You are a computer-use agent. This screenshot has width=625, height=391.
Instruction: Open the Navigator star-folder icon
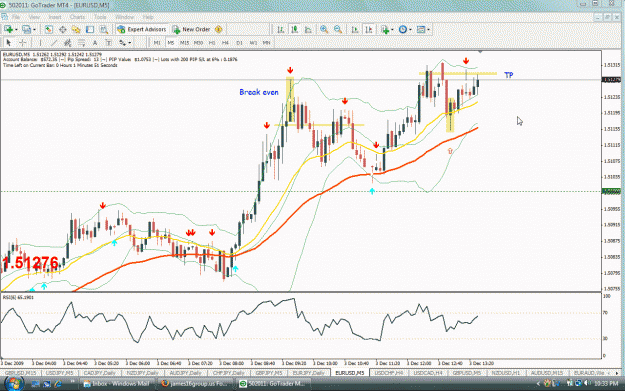pyautogui.click(x=76, y=29)
